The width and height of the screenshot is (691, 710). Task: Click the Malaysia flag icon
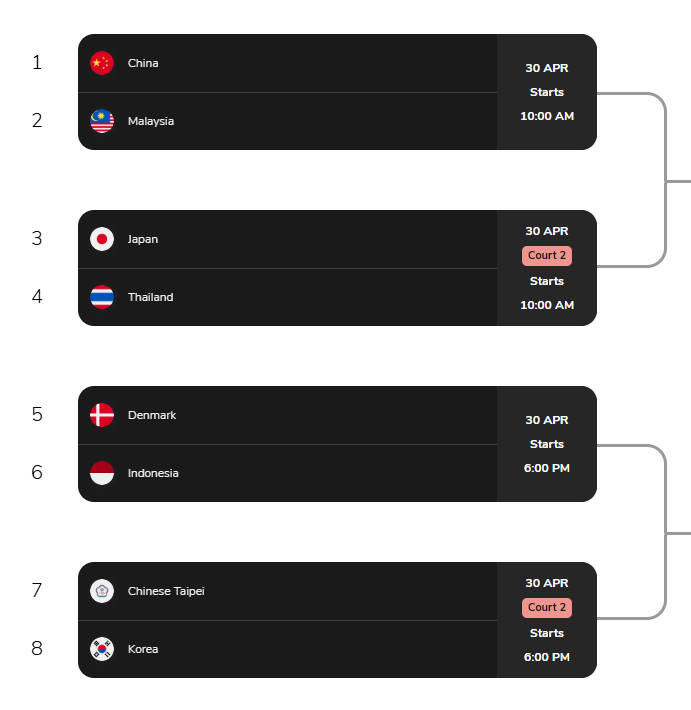coord(101,121)
